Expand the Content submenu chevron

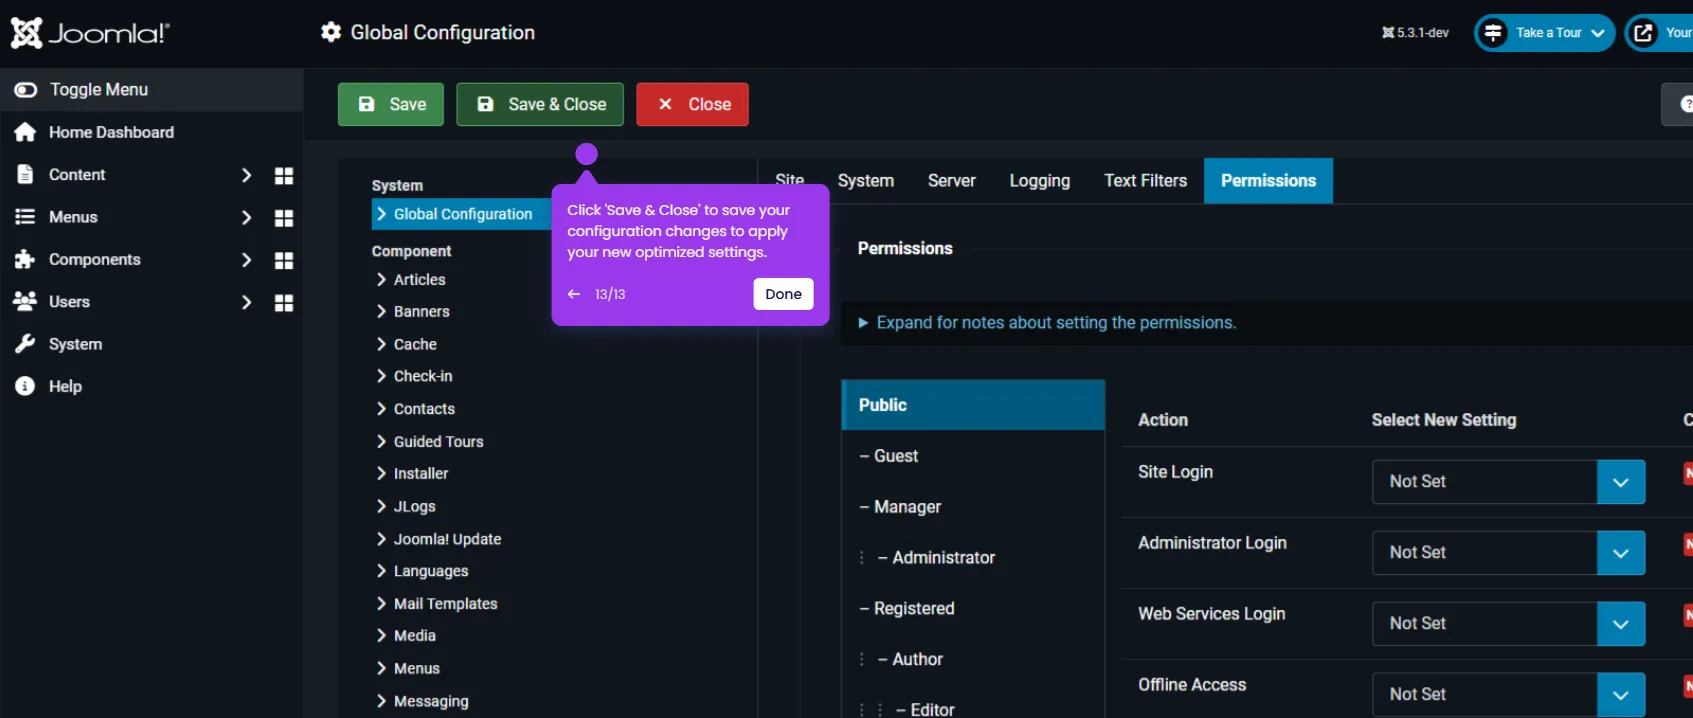tap(246, 175)
